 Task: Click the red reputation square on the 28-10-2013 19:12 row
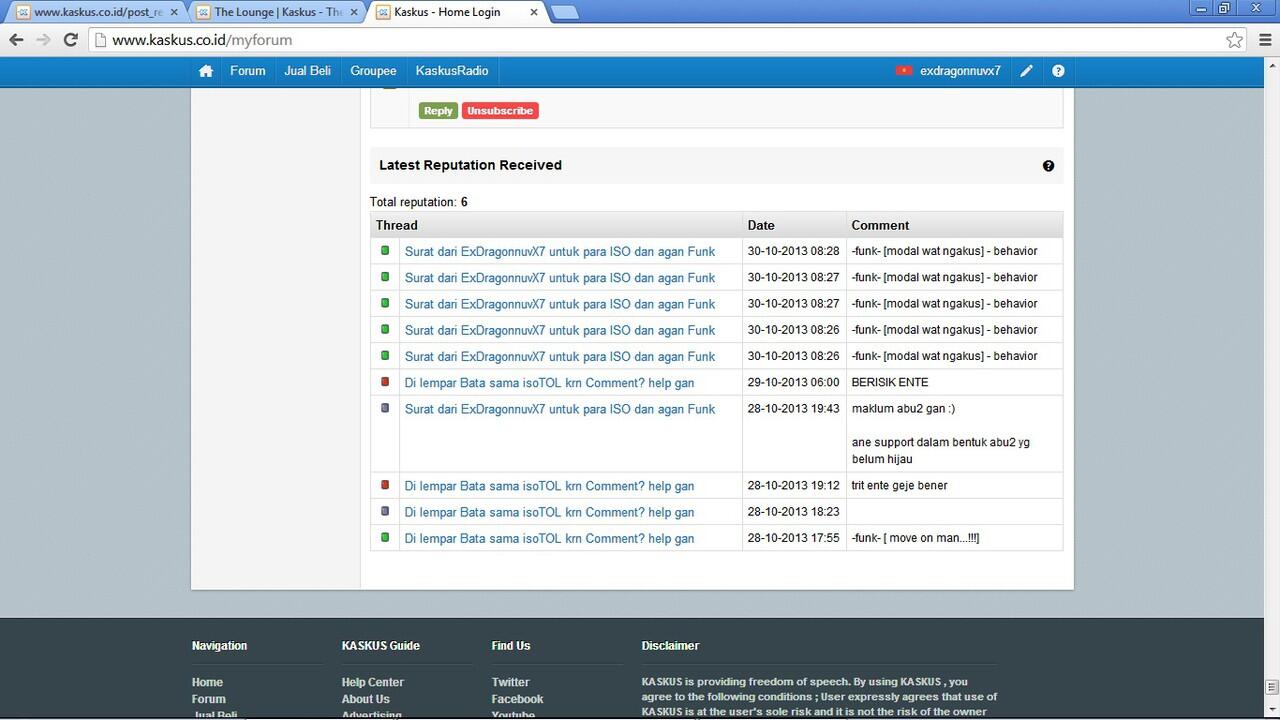[385, 485]
